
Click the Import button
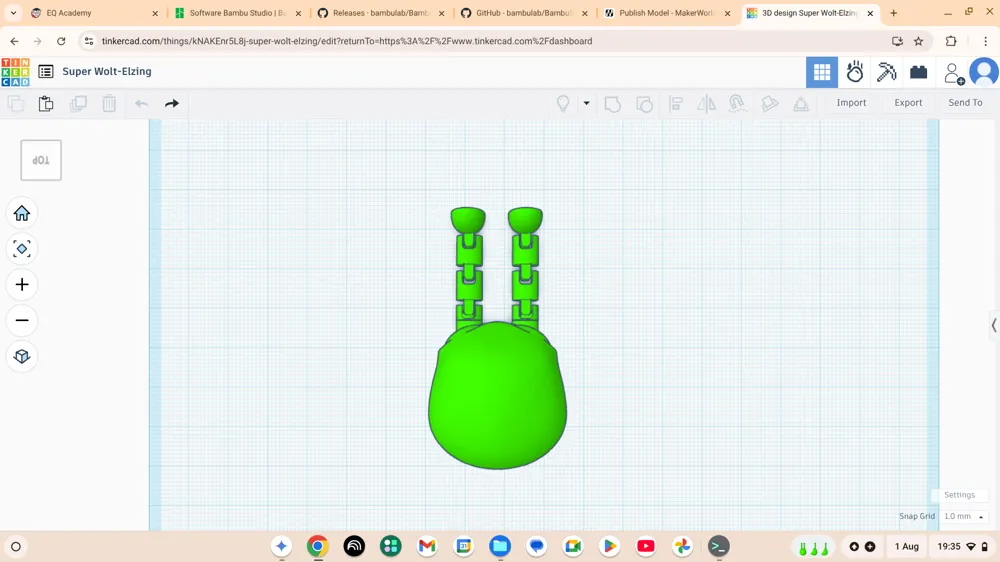point(851,103)
